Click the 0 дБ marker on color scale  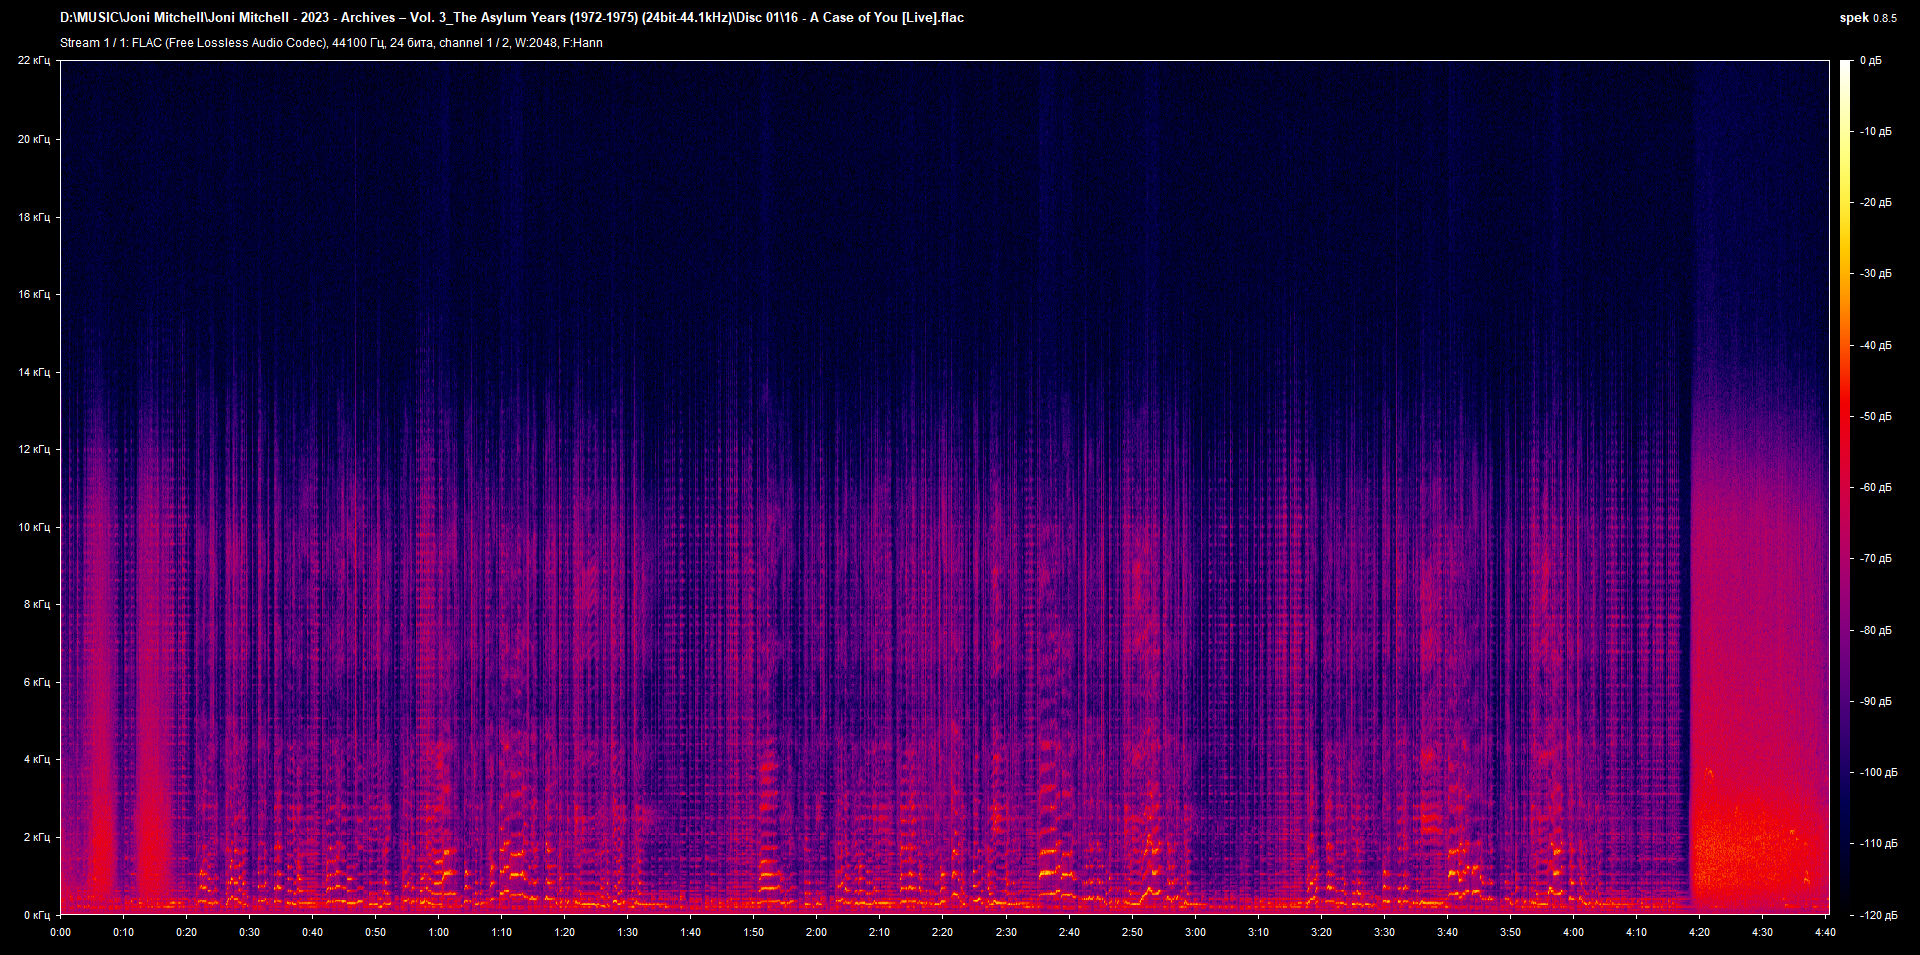tap(1872, 60)
